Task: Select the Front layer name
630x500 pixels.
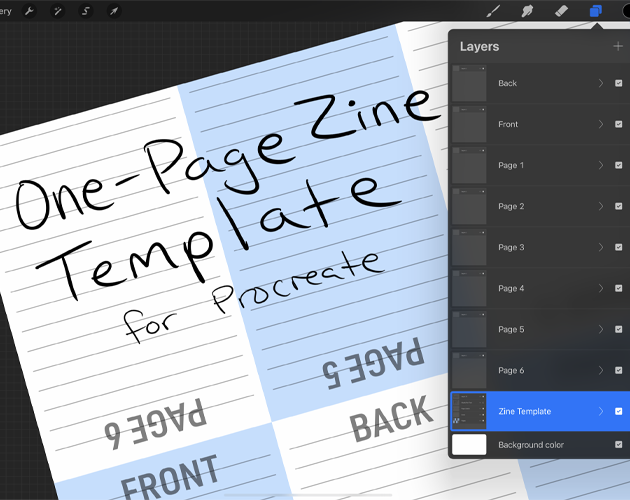Action: tap(508, 124)
